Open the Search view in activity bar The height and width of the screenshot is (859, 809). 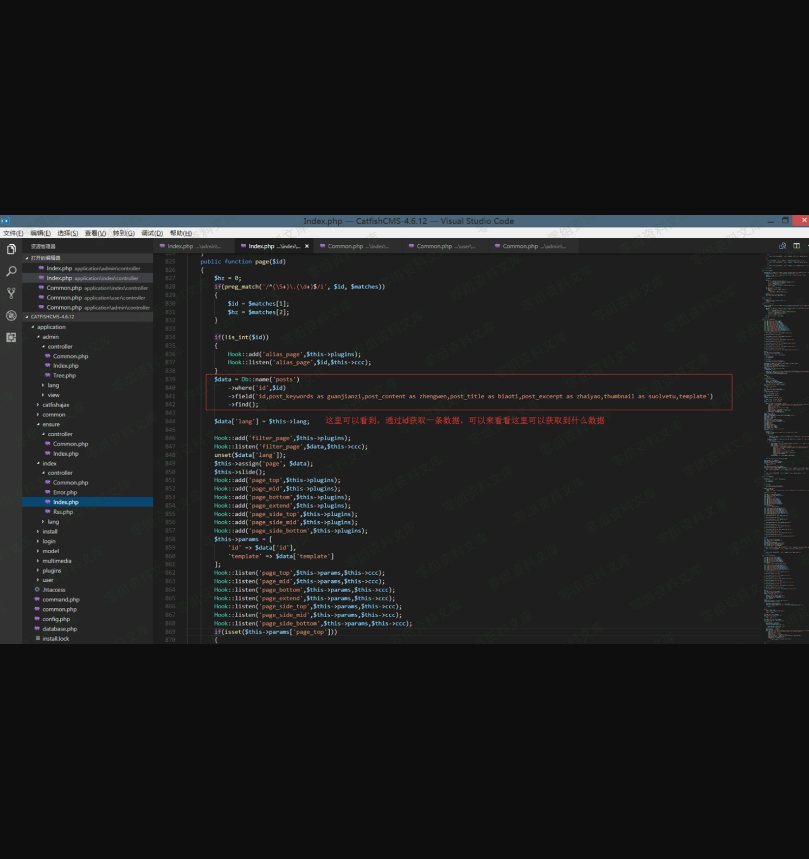11,271
